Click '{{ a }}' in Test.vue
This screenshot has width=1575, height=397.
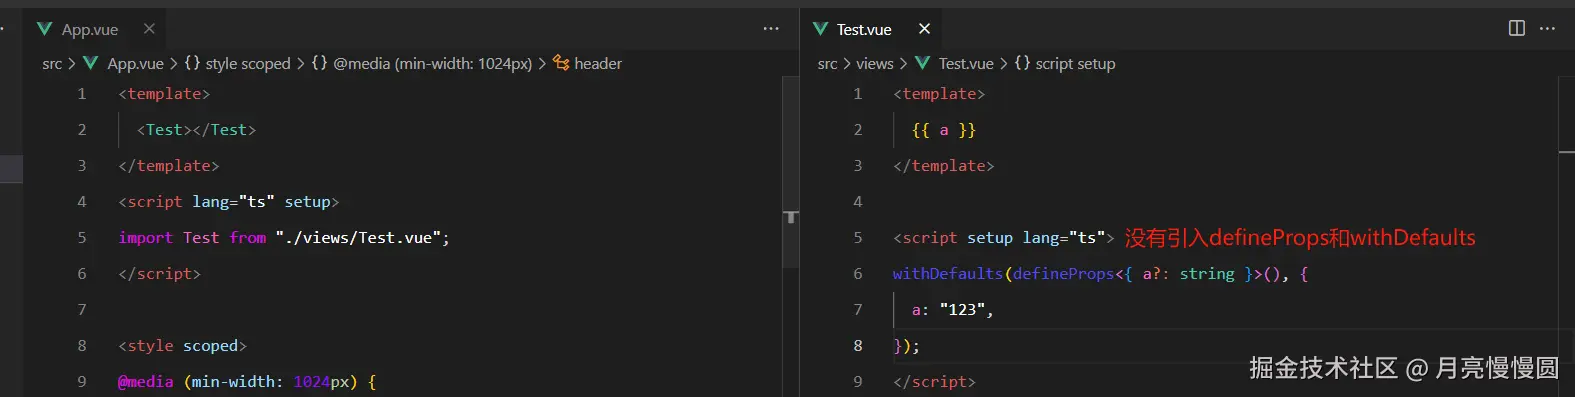point(944,130)
